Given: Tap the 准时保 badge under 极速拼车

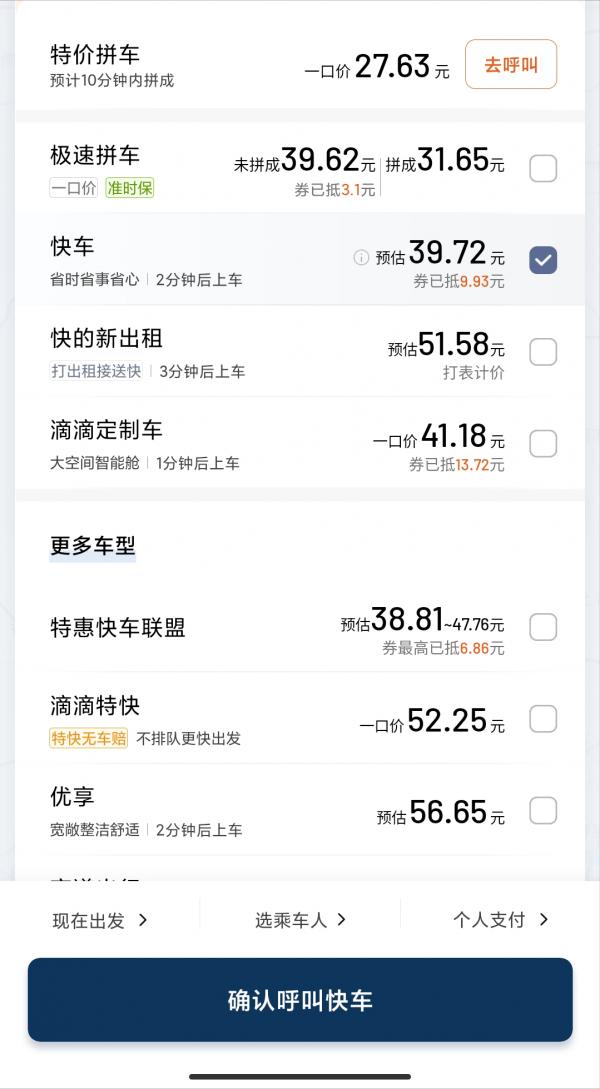Looking at the screenshot, I should [129, 187].
